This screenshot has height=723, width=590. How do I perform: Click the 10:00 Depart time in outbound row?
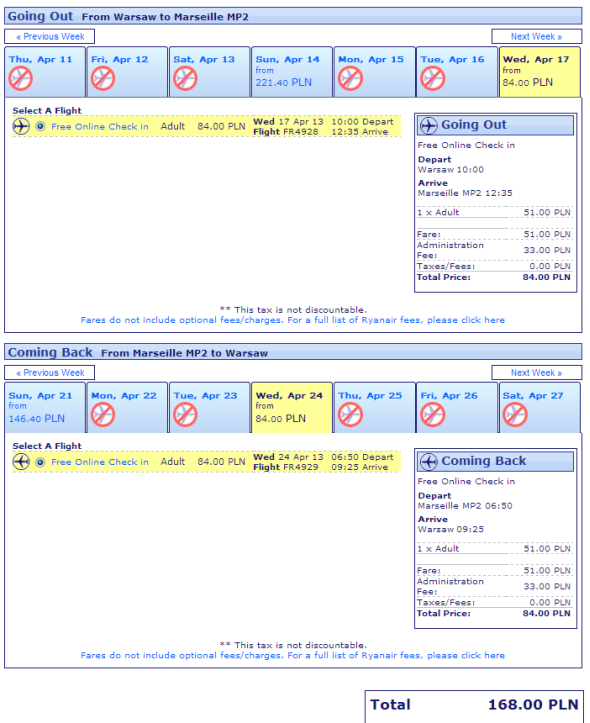click(x=363, y=122)
